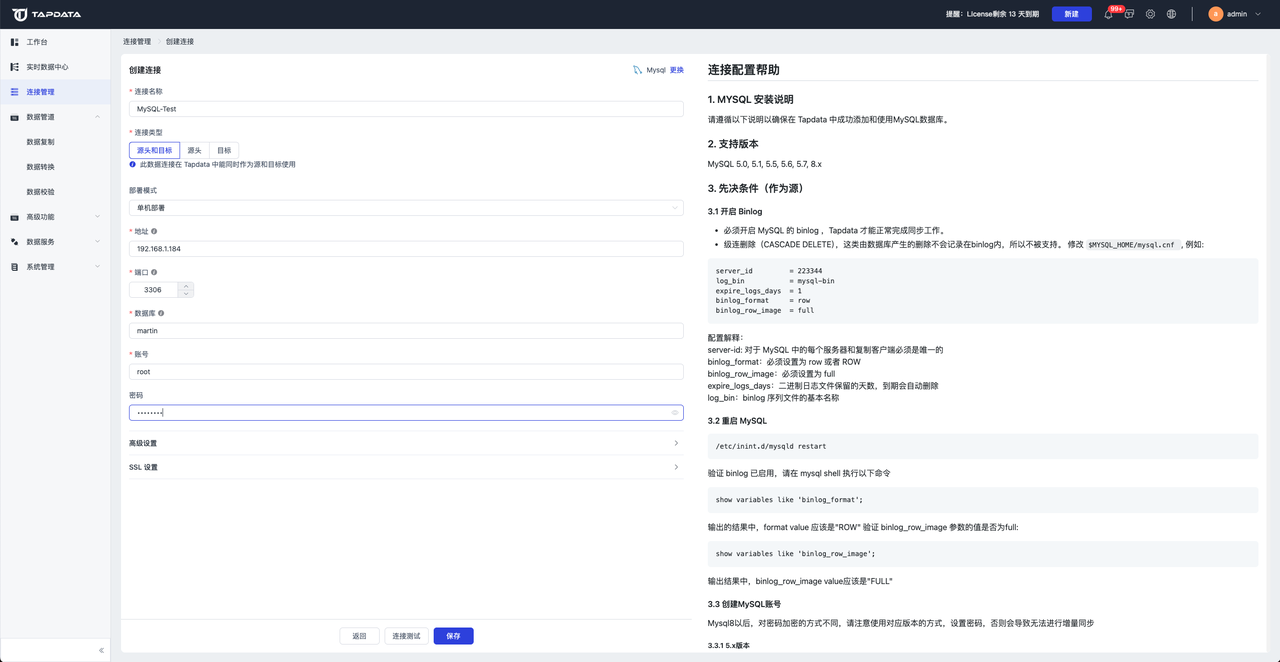Screen dimensions: 1280x662
Task: Click the 返回 button
Action: pos(359,636)
